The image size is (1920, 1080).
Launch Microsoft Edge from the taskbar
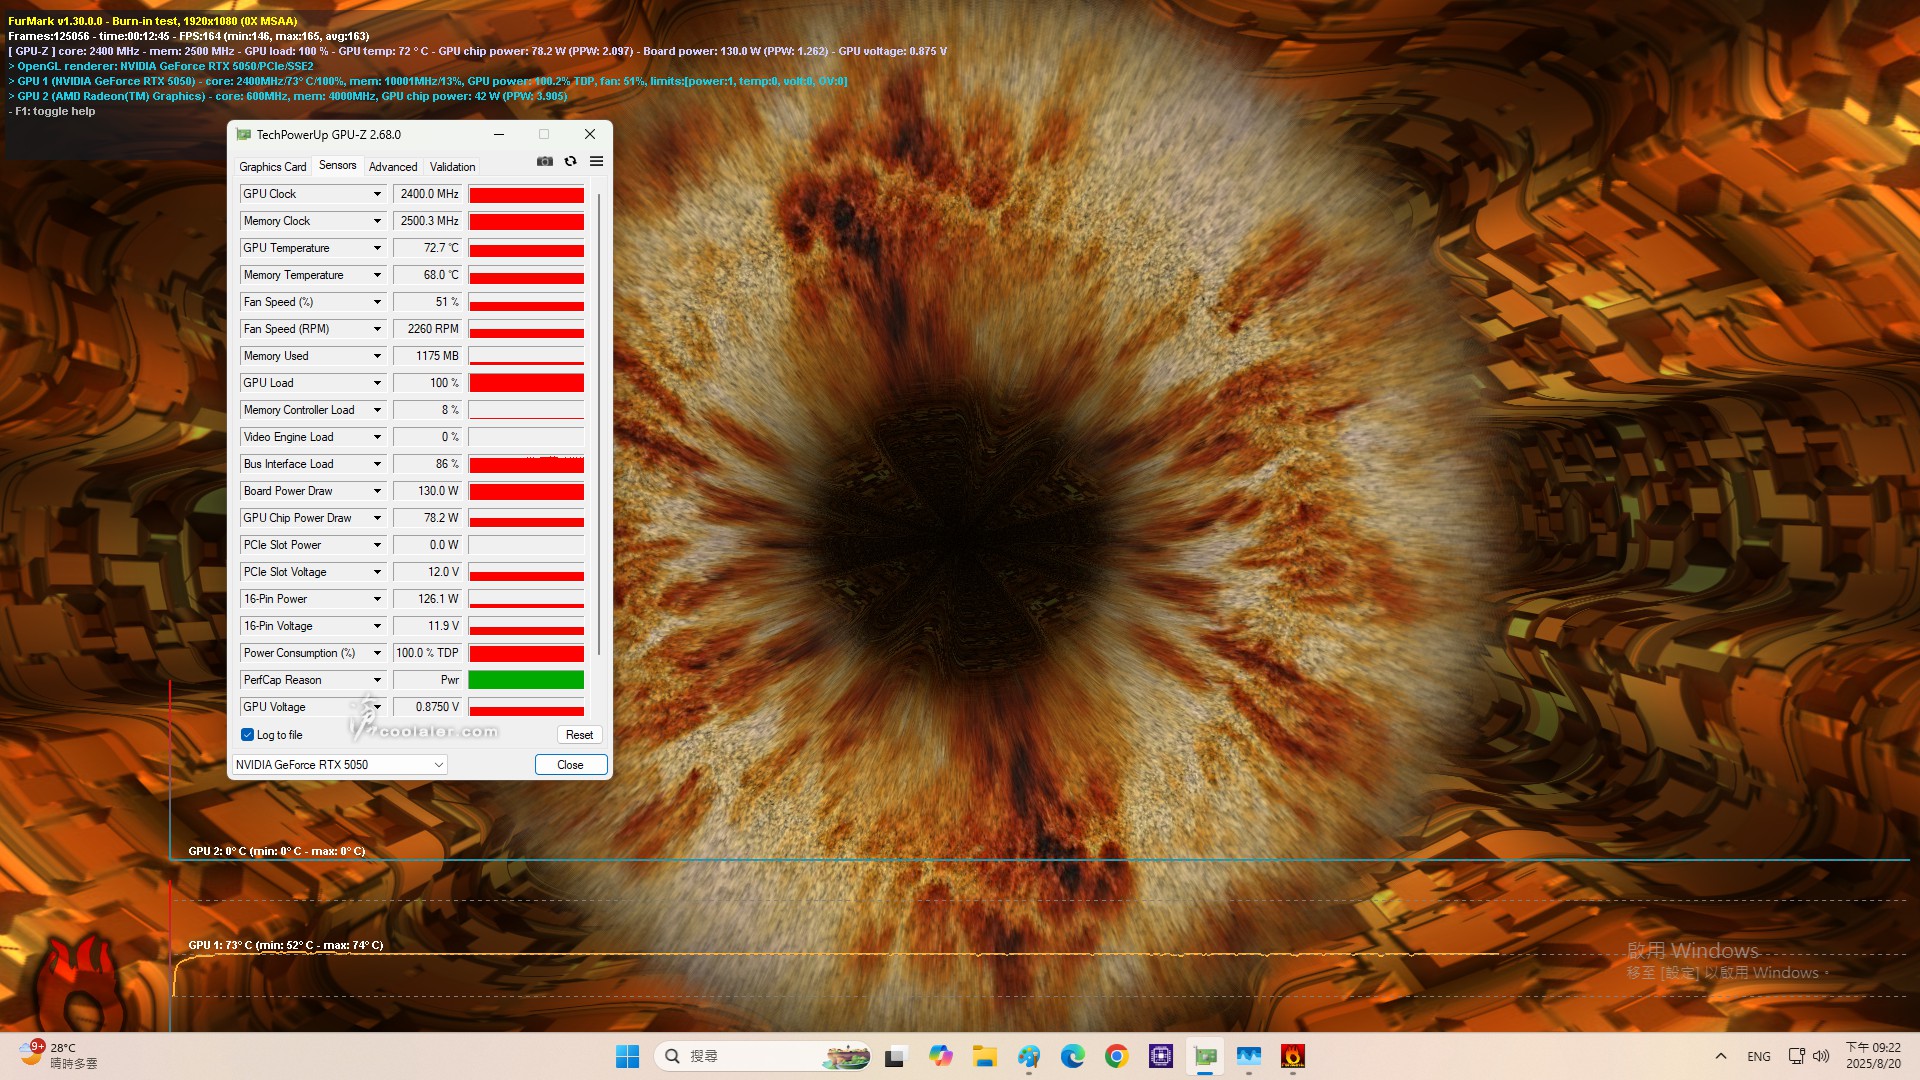[x=1073, y=1056]
